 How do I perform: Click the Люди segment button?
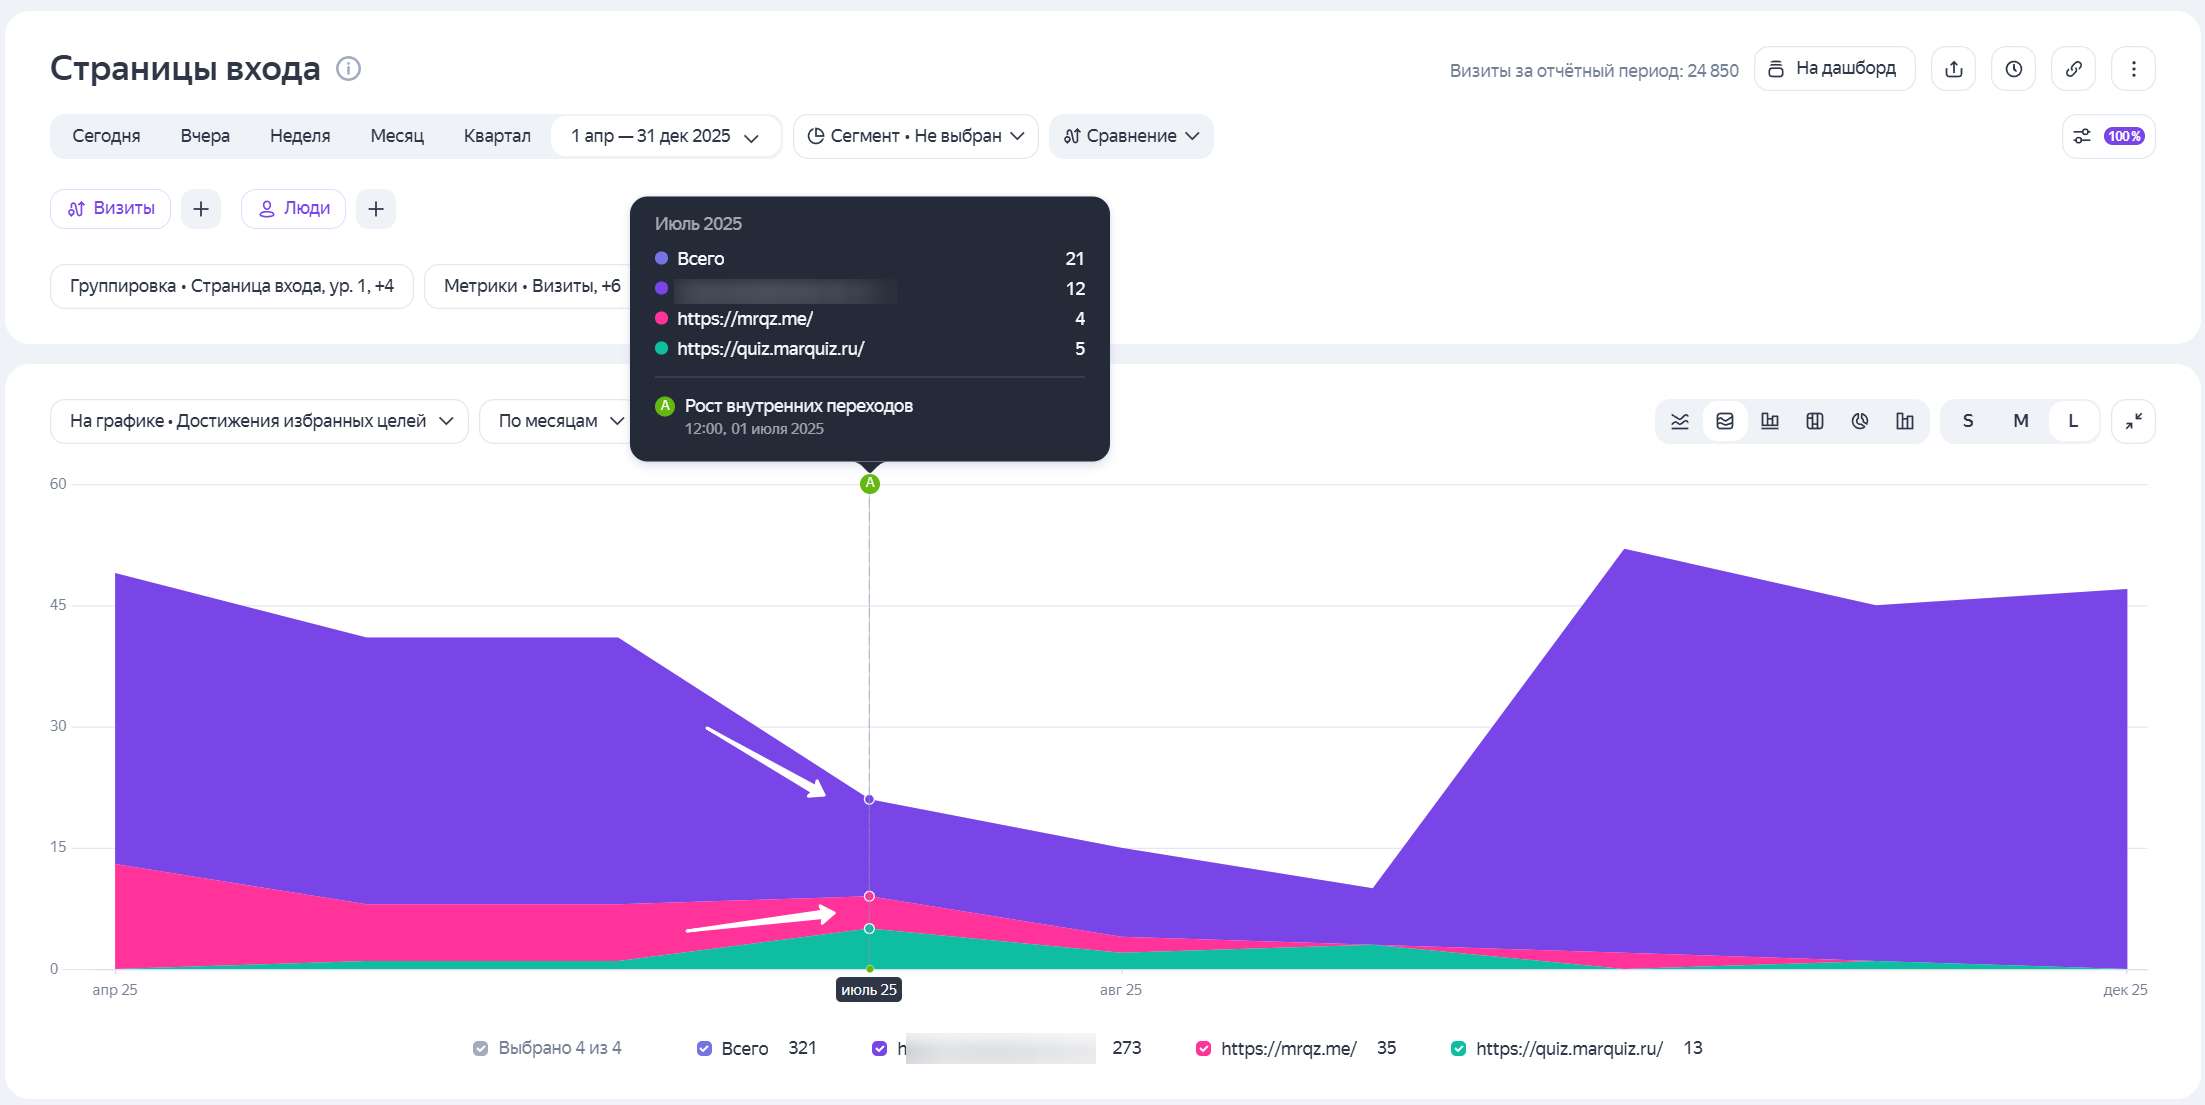click(x=294, y=209)
